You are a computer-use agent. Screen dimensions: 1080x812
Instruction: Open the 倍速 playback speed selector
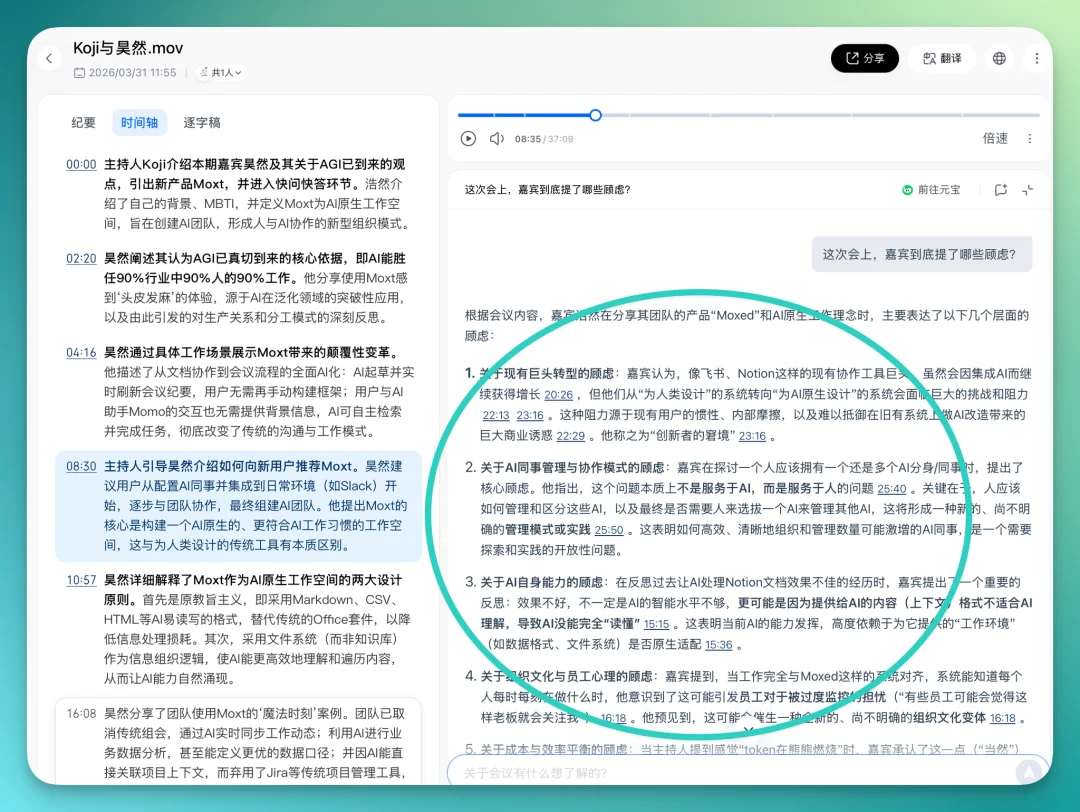tap(996, 139)
